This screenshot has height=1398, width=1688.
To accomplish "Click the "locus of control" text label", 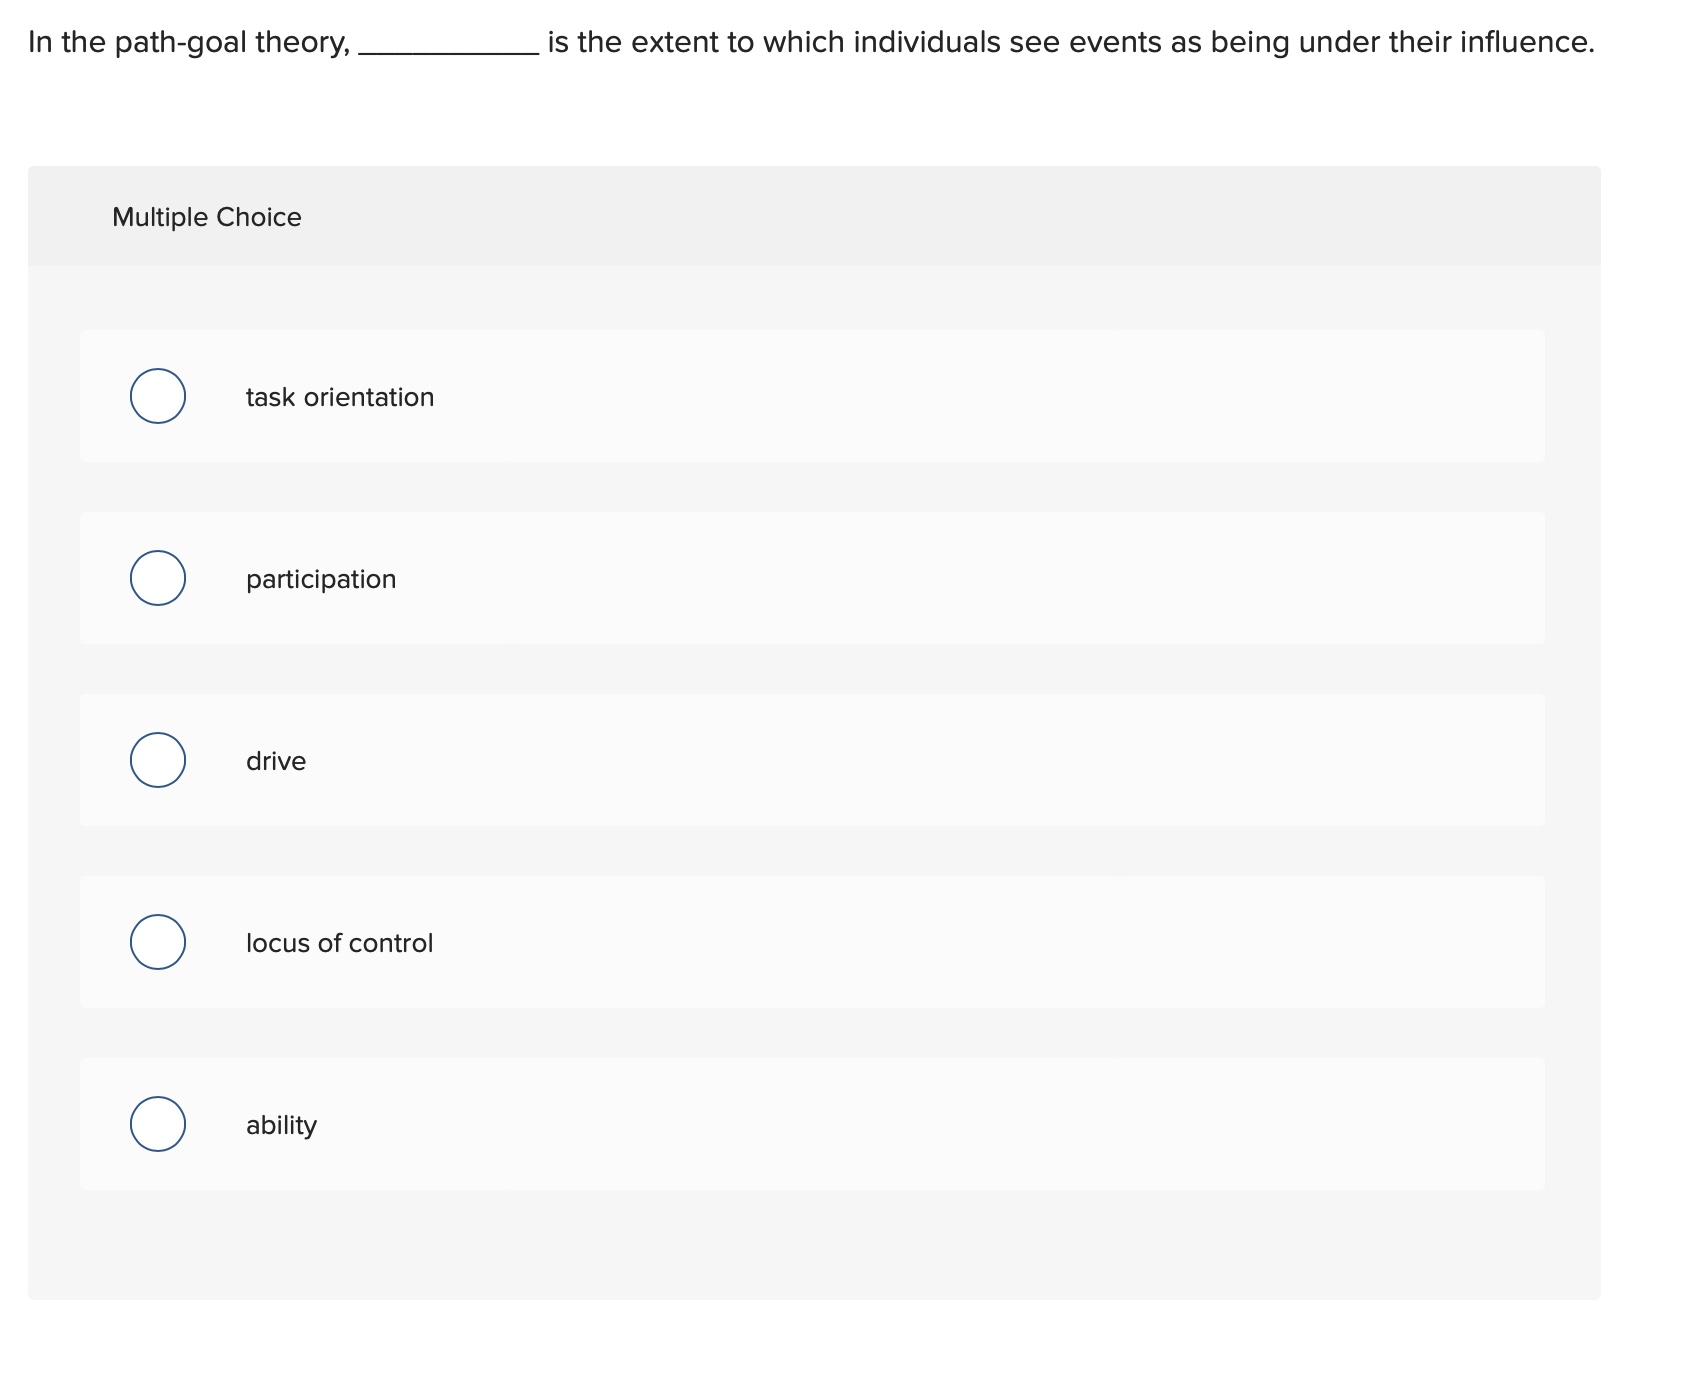I will click(340, 941).
